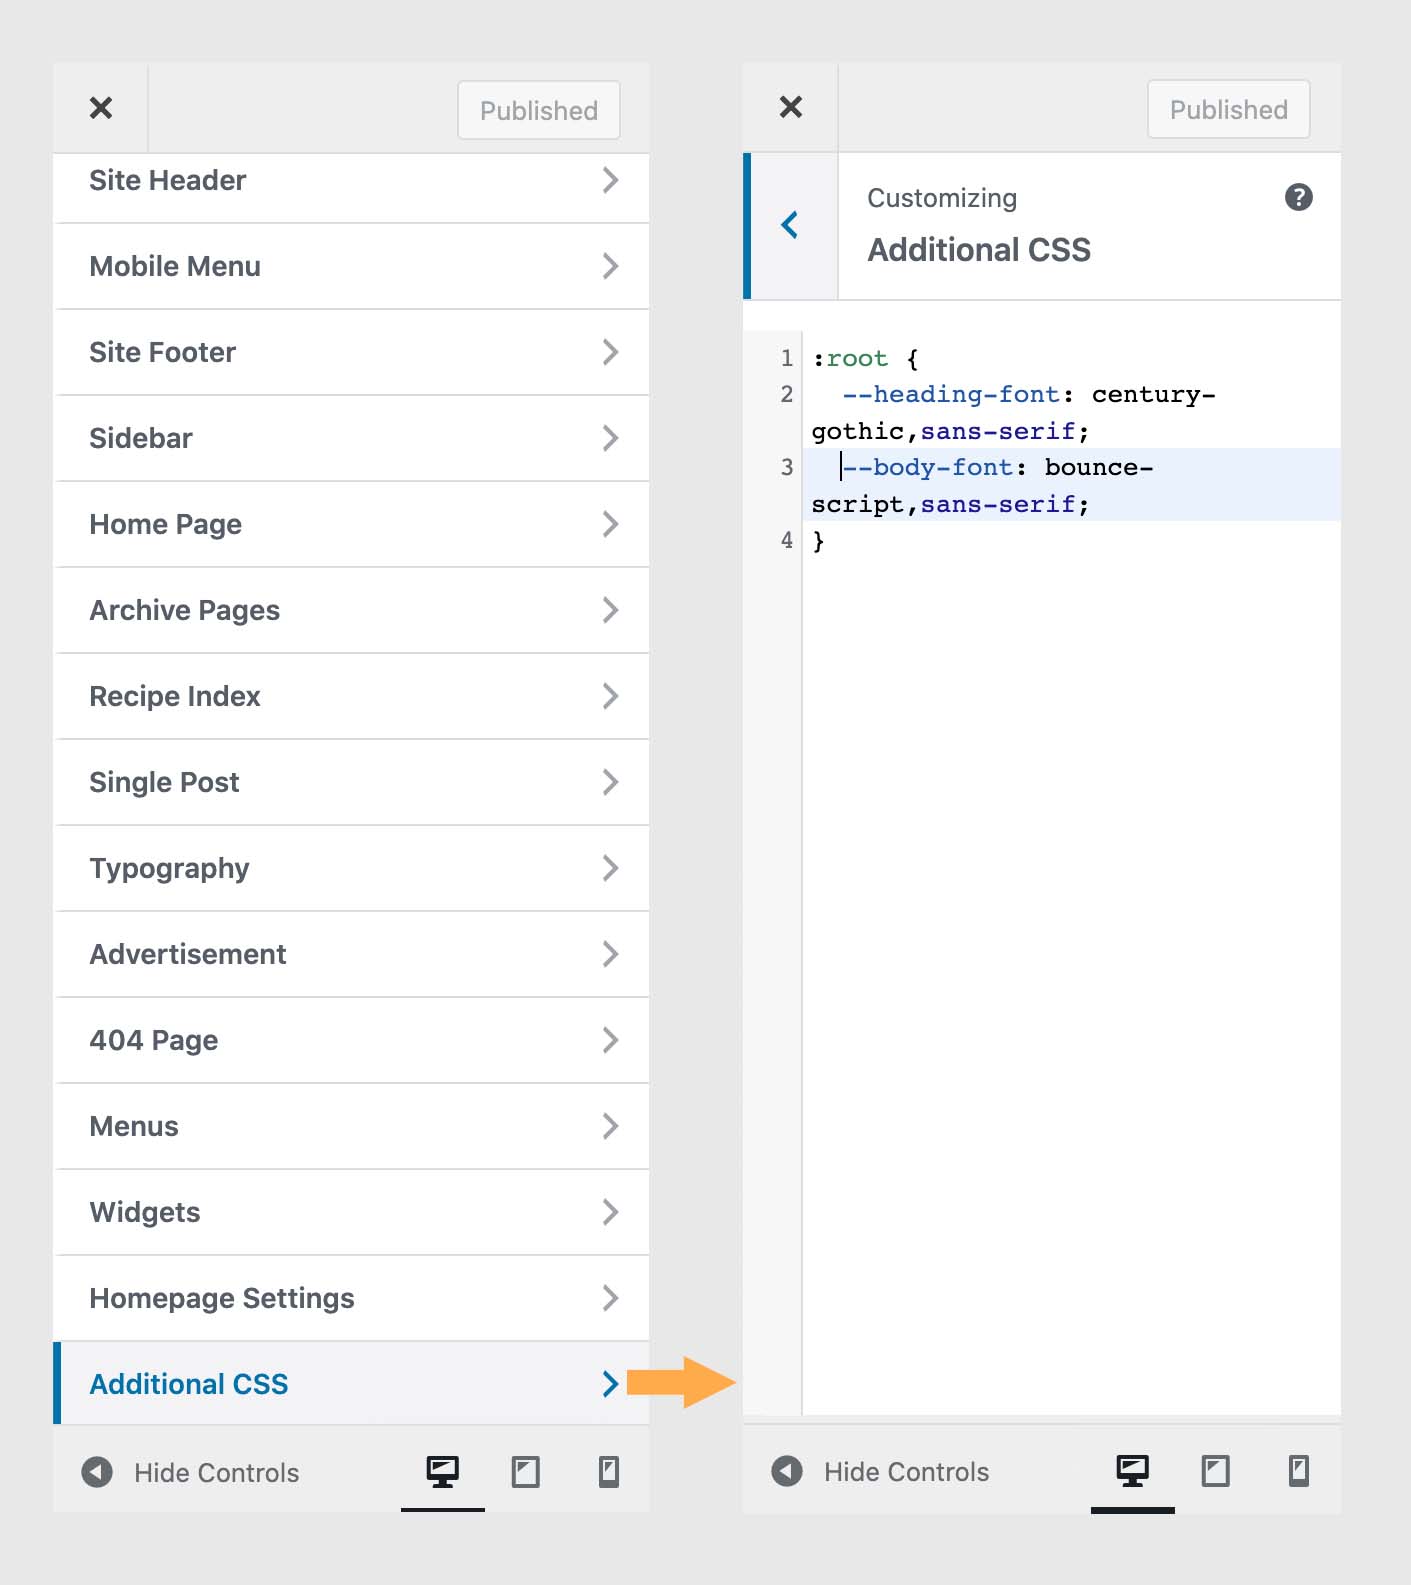Go back using the blue chevron arrow

(790, 225)
